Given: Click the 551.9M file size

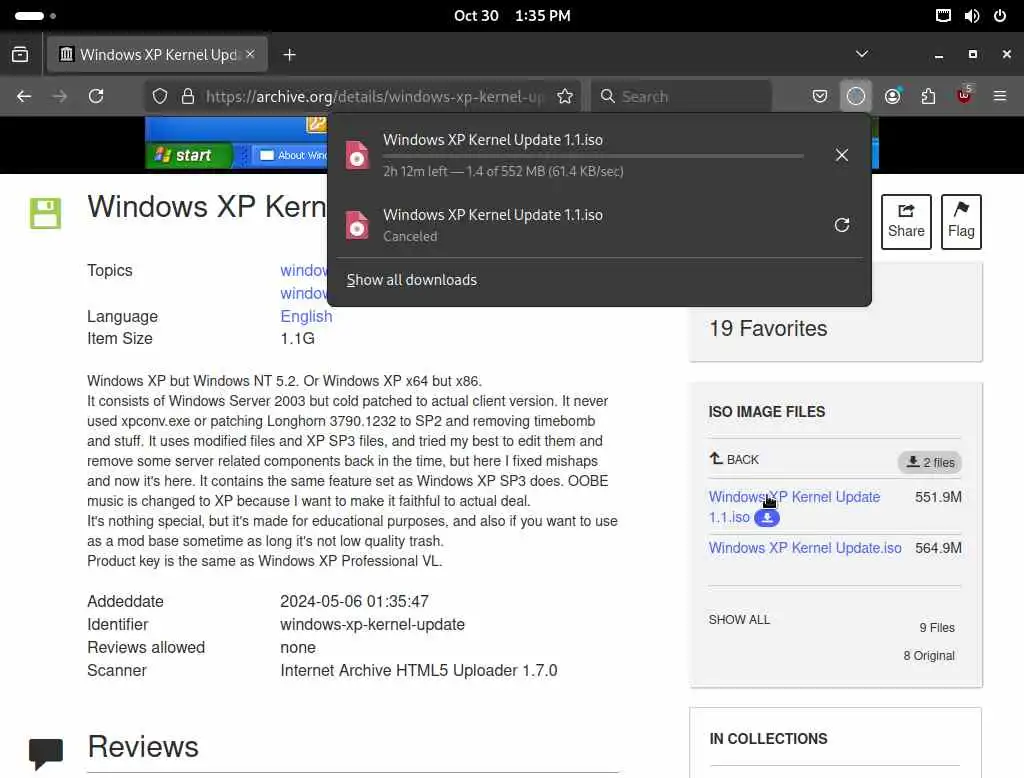Looking at the screenshot, I should coord(938,497).
